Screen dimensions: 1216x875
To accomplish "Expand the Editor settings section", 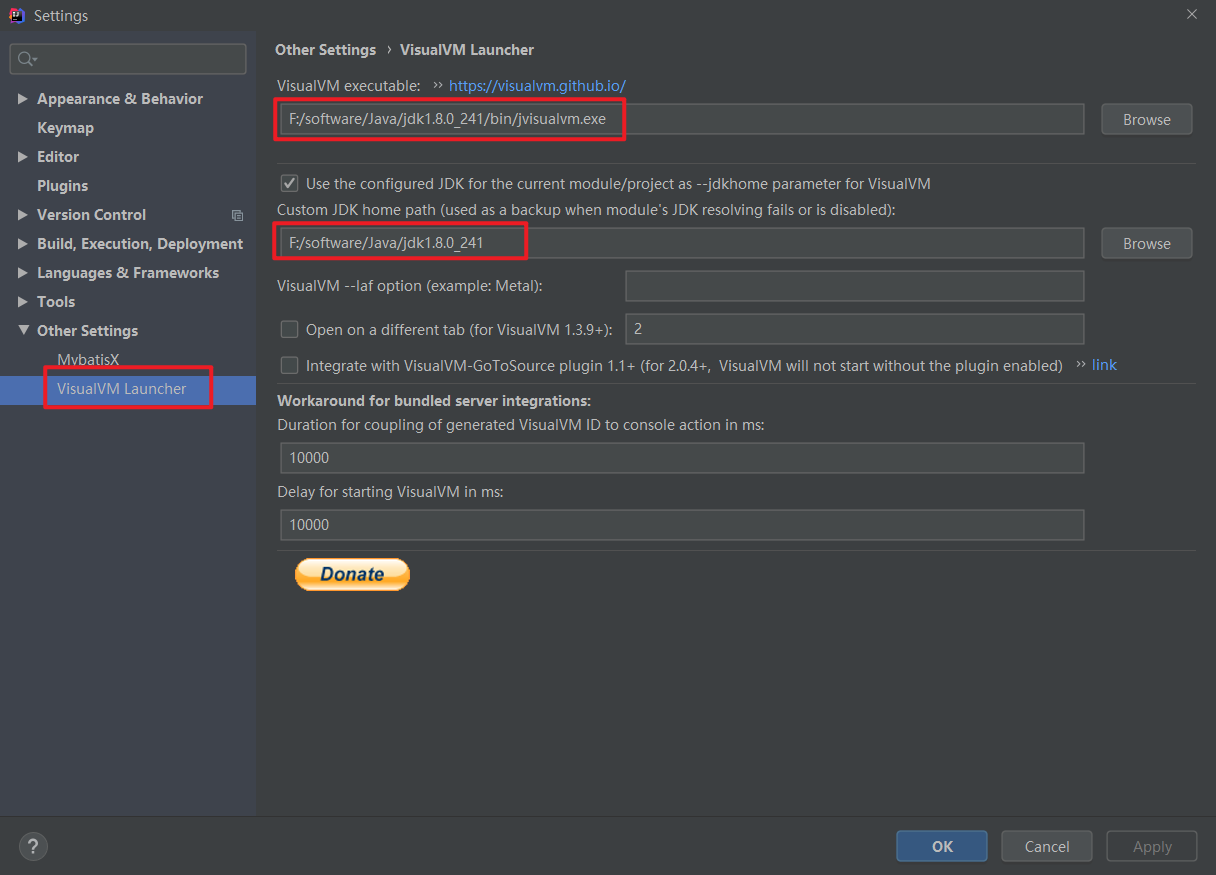I will click(23, 157).
